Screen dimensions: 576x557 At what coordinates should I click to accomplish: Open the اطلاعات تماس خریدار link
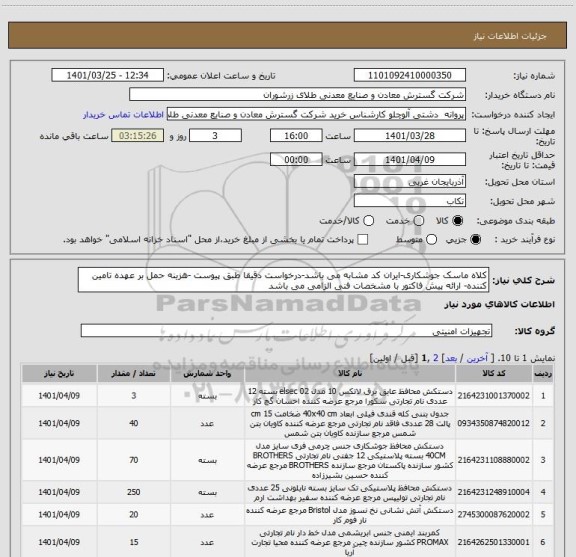tap(123, 115)
